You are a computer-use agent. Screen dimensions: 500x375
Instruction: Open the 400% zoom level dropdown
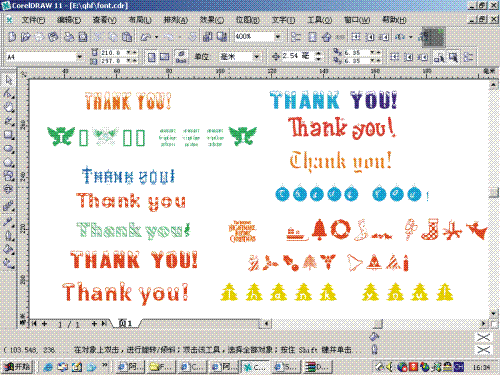[277, 36]
